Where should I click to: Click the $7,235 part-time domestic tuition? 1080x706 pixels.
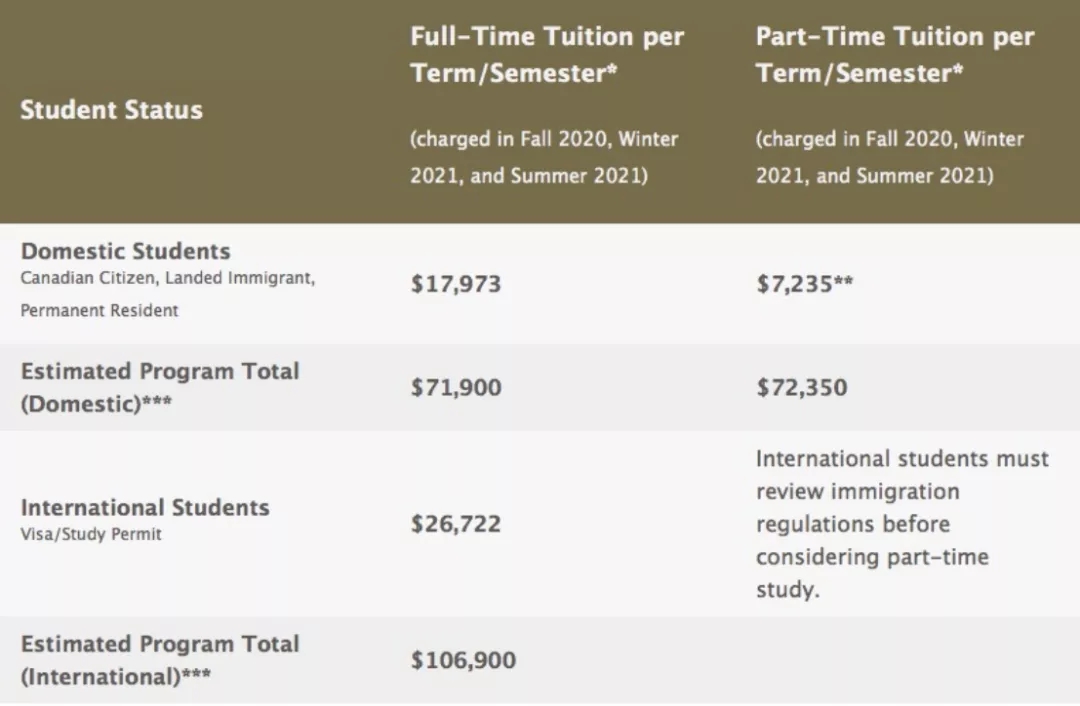tap(804, 284)
